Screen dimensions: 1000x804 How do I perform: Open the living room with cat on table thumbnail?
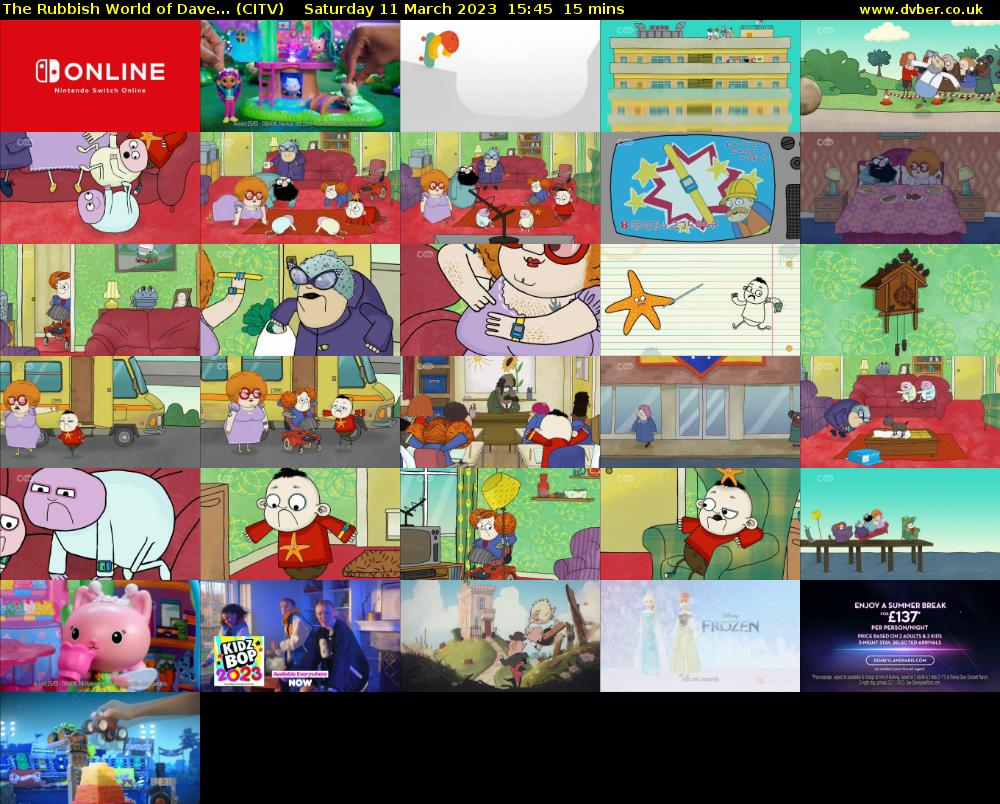(x=900, y=412)
